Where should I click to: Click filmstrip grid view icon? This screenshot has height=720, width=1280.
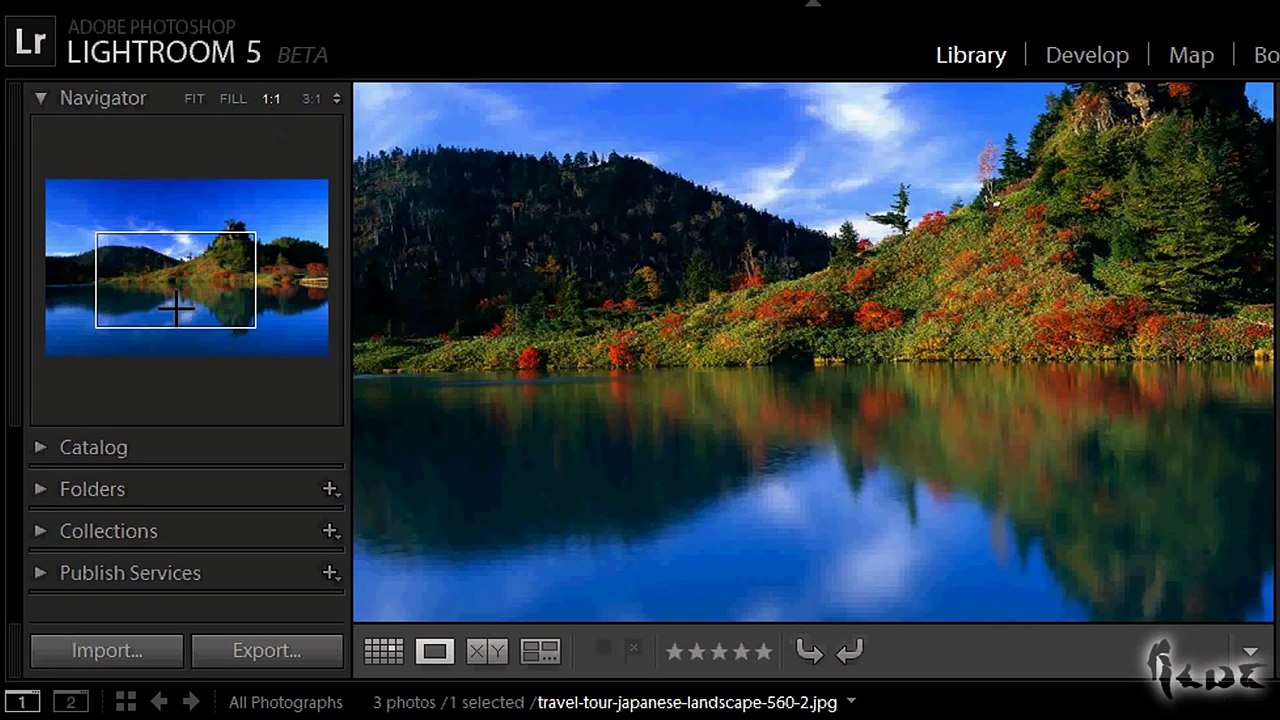(126, 702)
